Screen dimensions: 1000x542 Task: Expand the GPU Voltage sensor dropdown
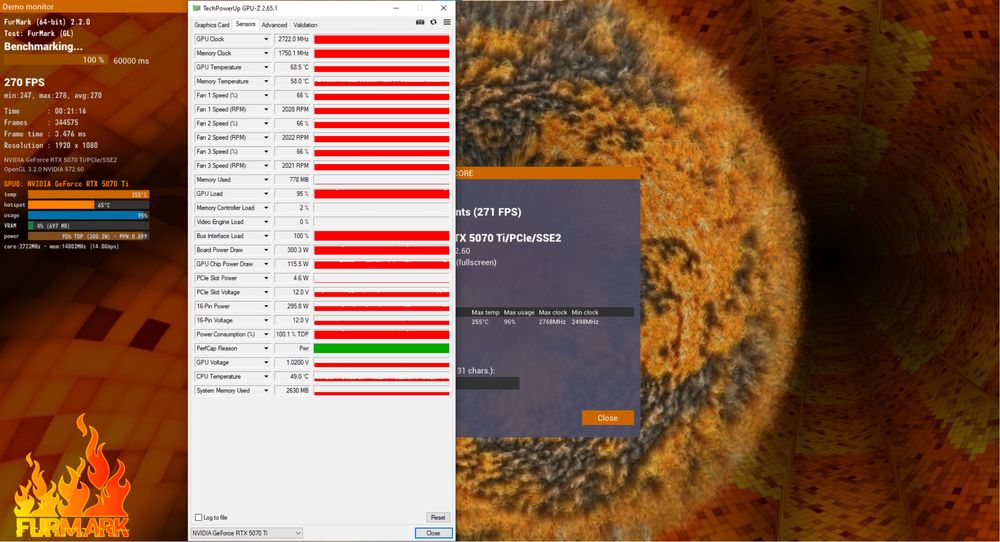pyautogui.click(x=266, y=362)
